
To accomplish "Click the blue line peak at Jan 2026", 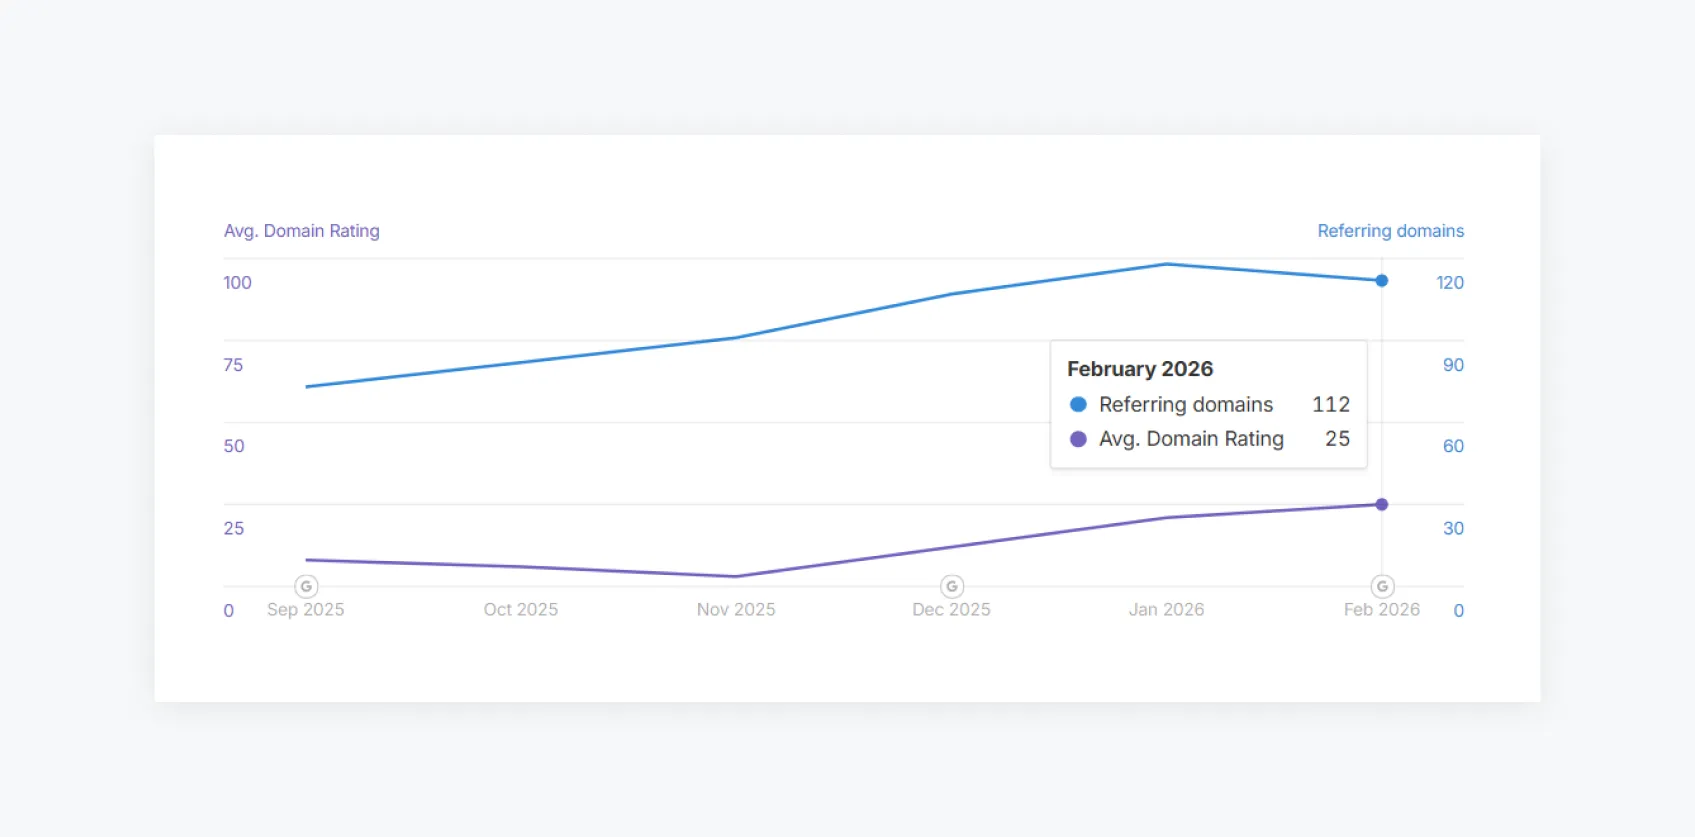I will [1167, 264].
